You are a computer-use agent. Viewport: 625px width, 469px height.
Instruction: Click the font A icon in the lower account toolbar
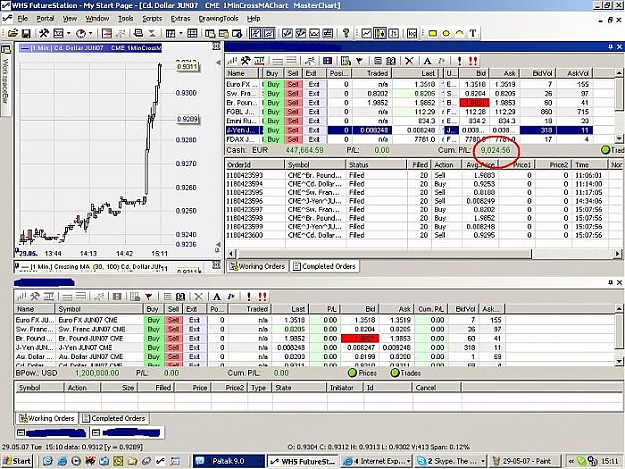[x=217, y=296]
